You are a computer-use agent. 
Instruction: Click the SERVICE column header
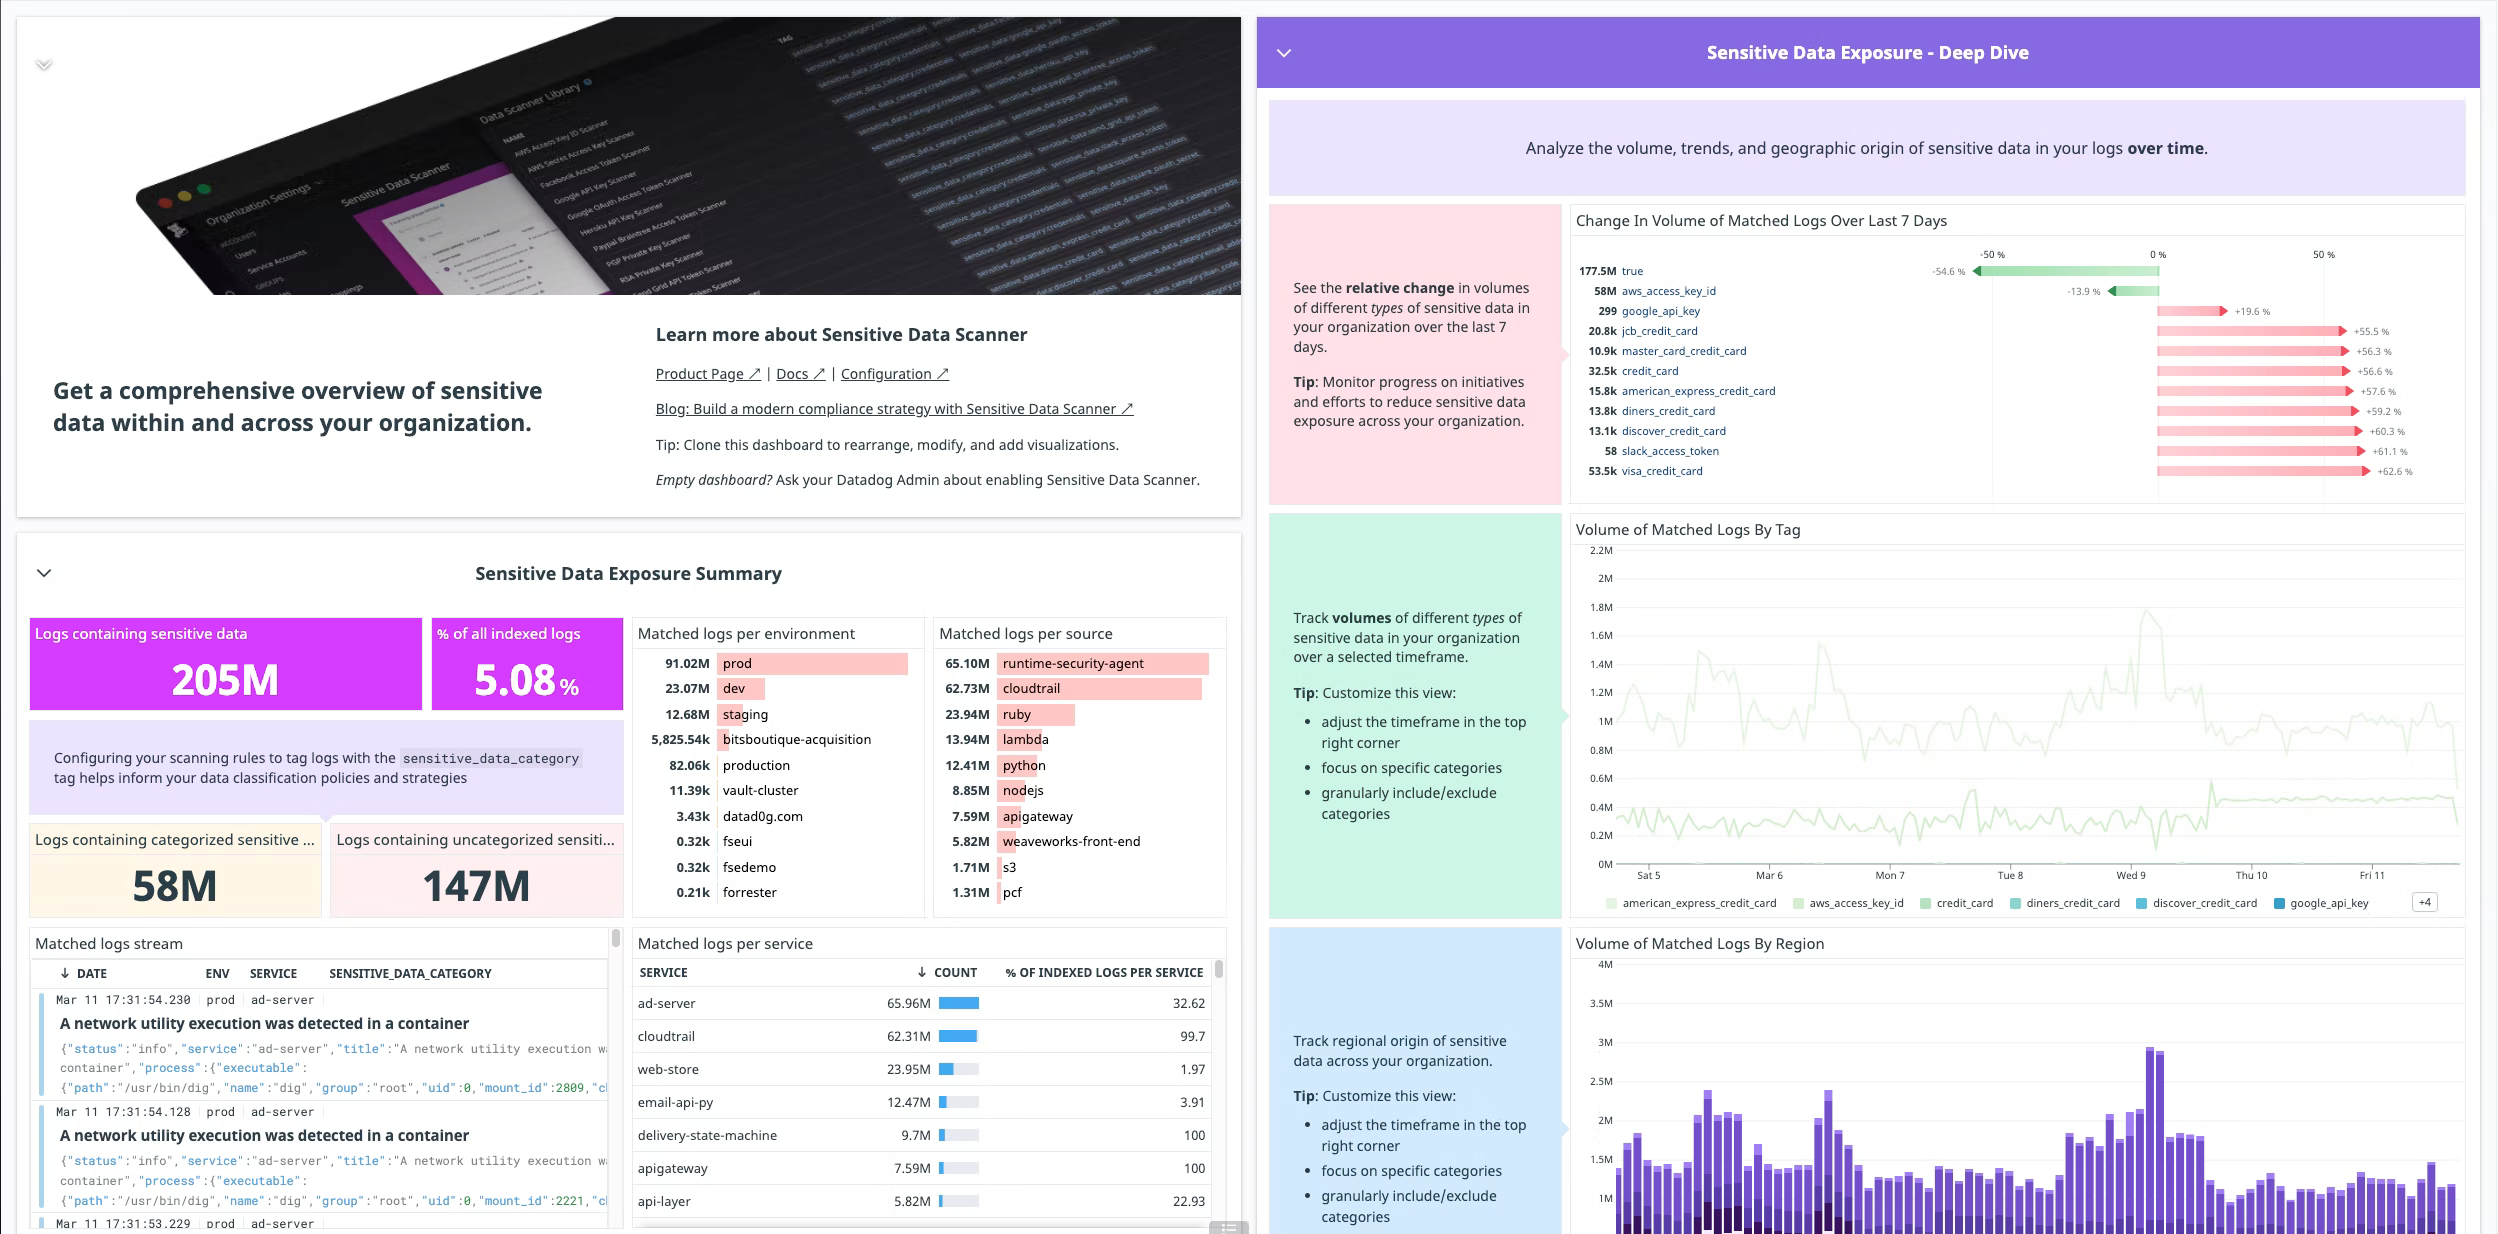pyautogui.click(x=663, y=972)
